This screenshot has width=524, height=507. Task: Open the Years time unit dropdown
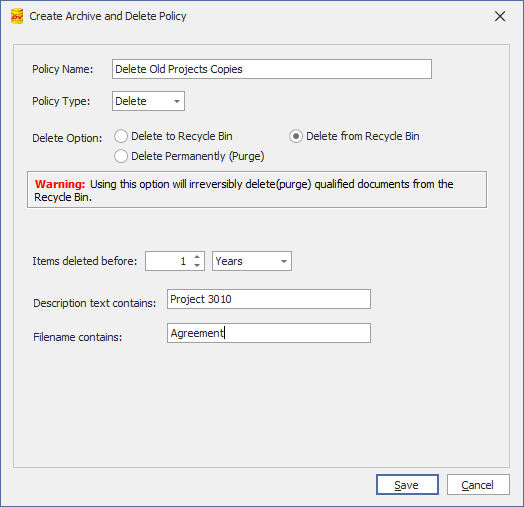coord(252,261)
